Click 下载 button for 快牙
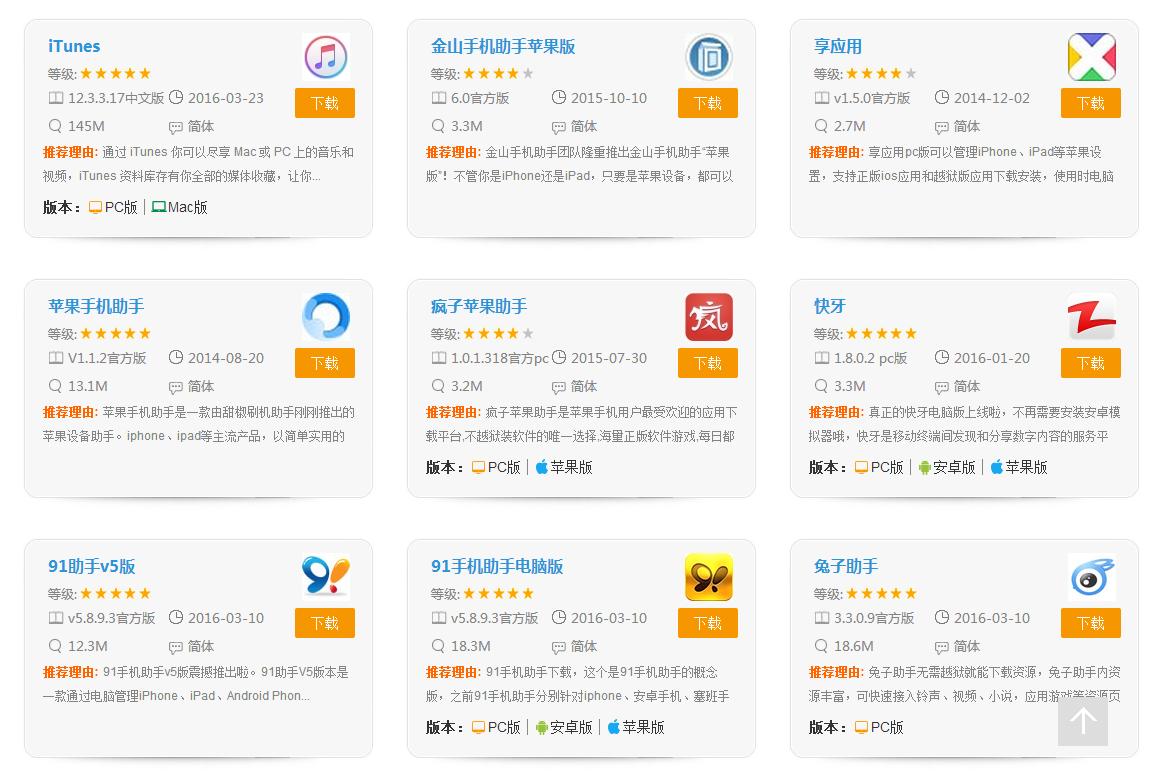The height and width of the screenshot is (778, 1173). tap(1090, 363)
